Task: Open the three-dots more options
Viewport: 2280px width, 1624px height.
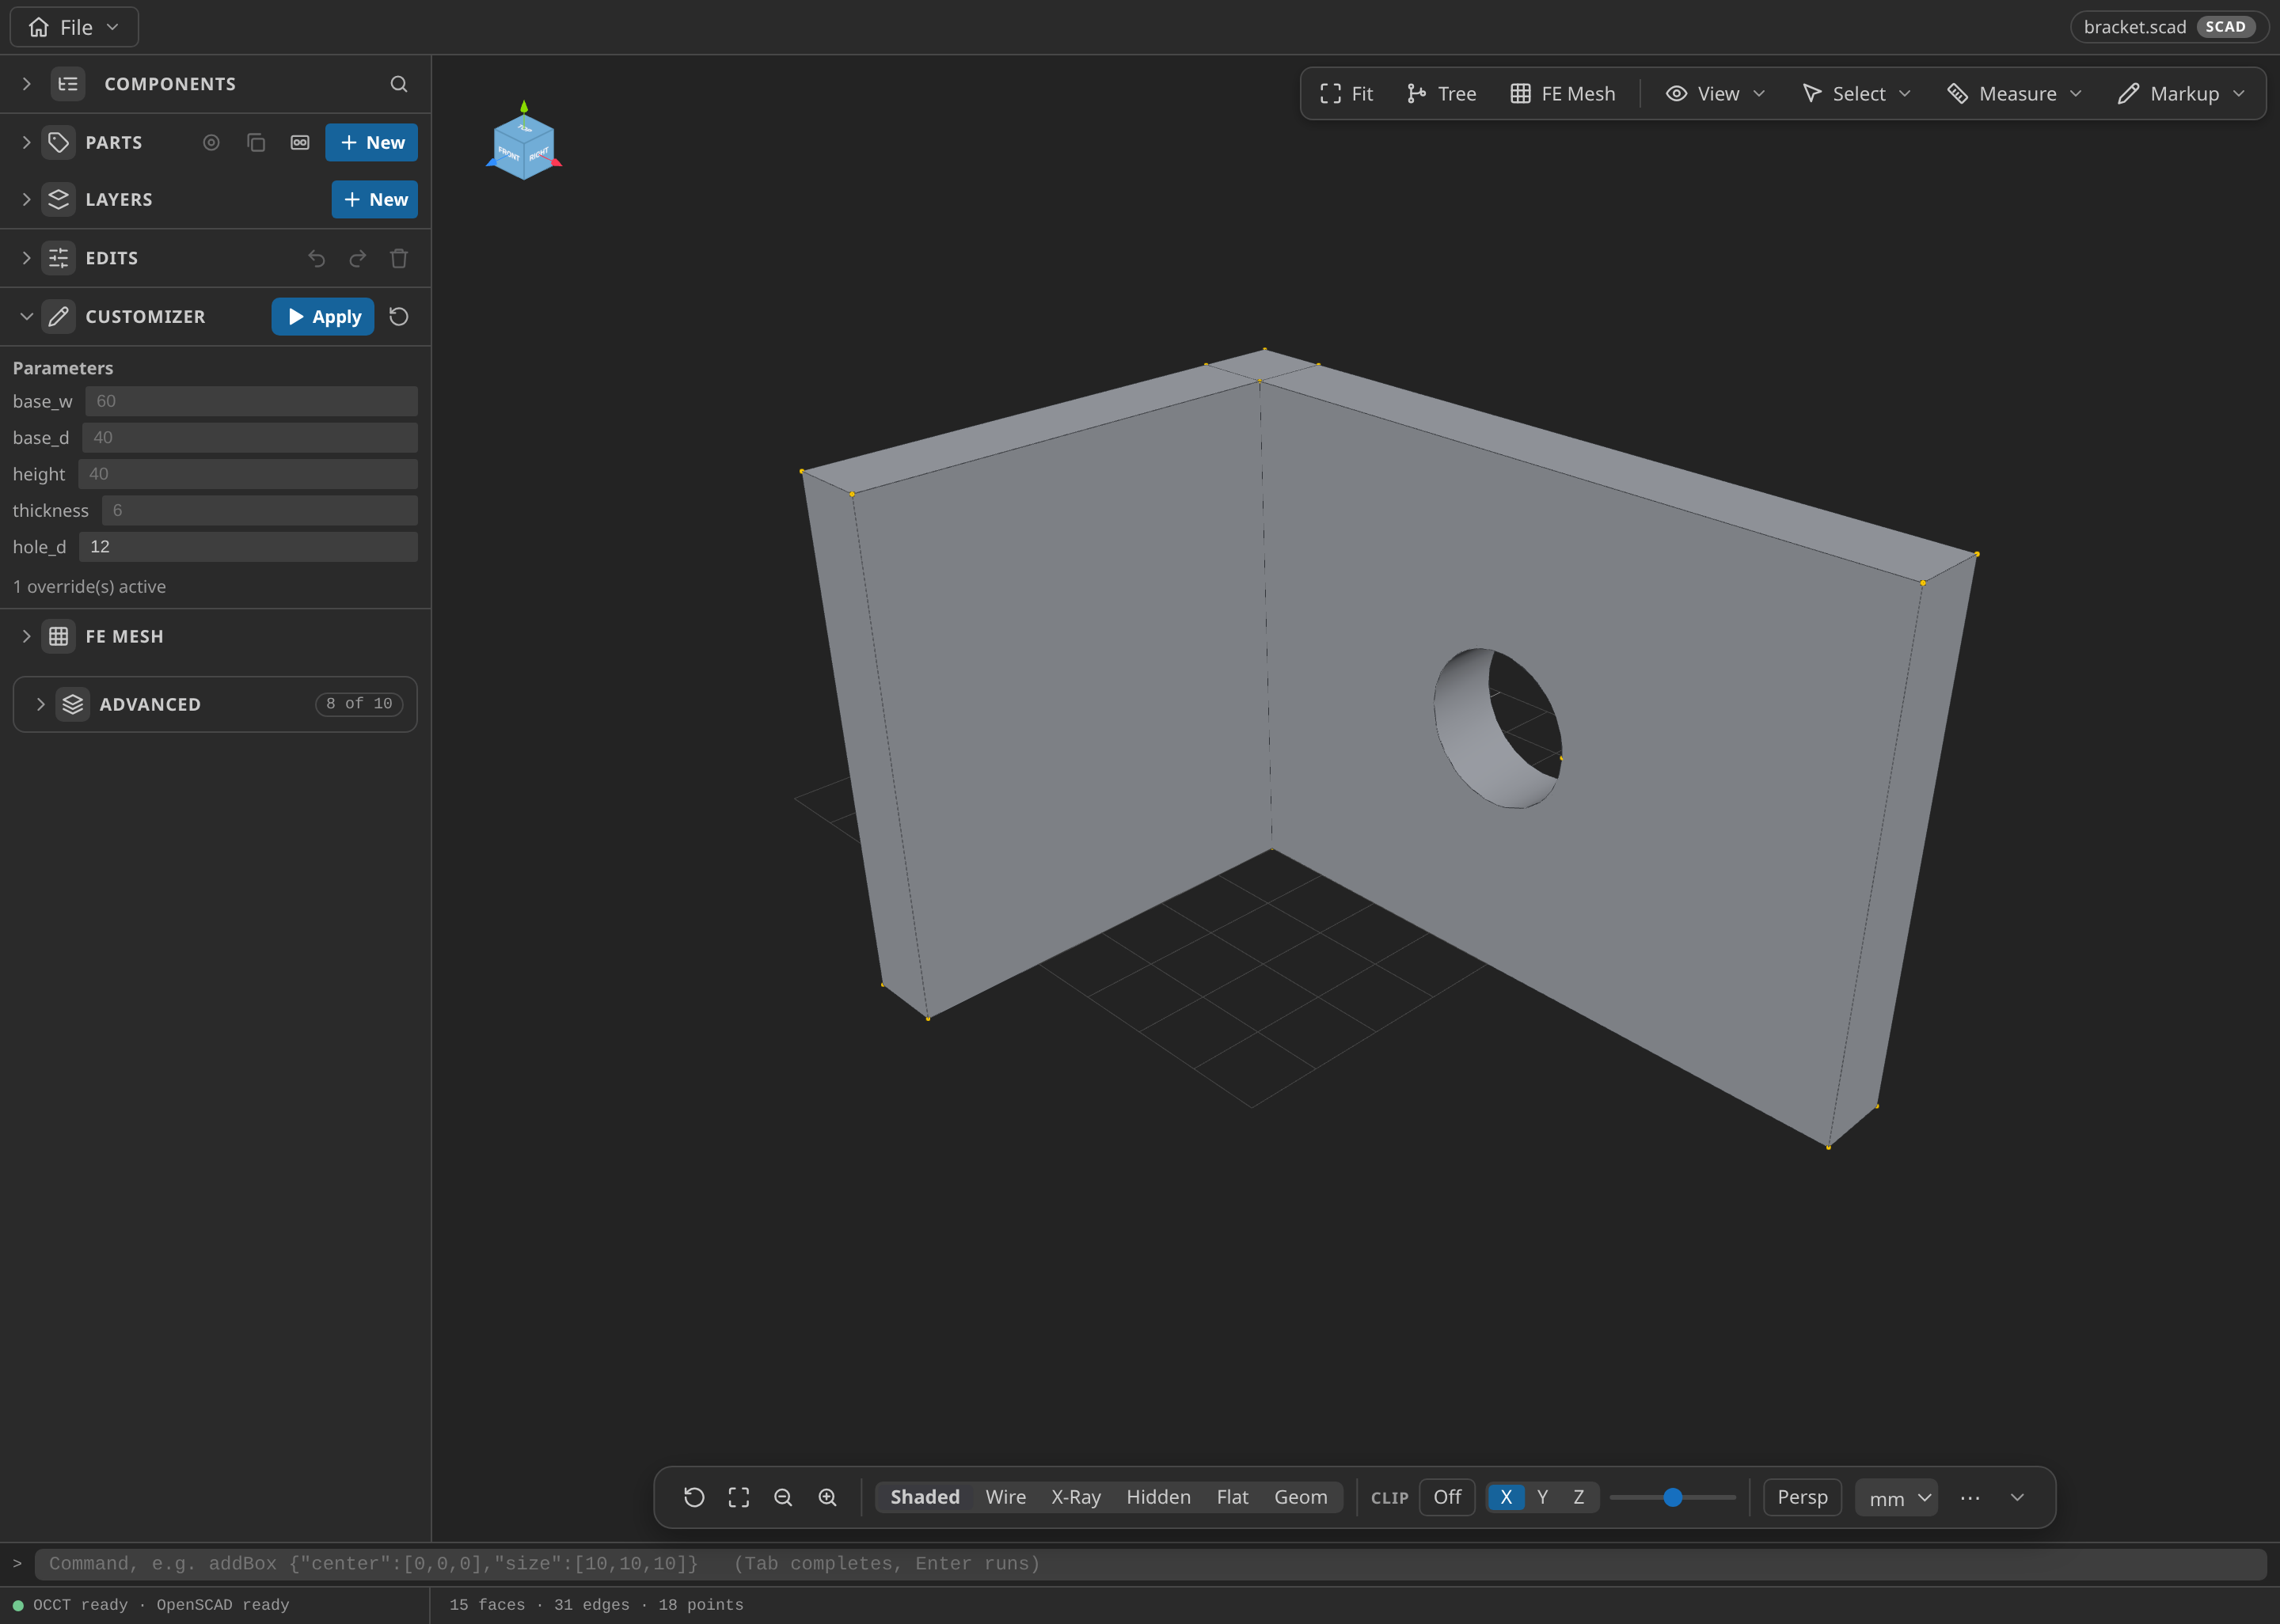Action: [x=1970, y=1497]
